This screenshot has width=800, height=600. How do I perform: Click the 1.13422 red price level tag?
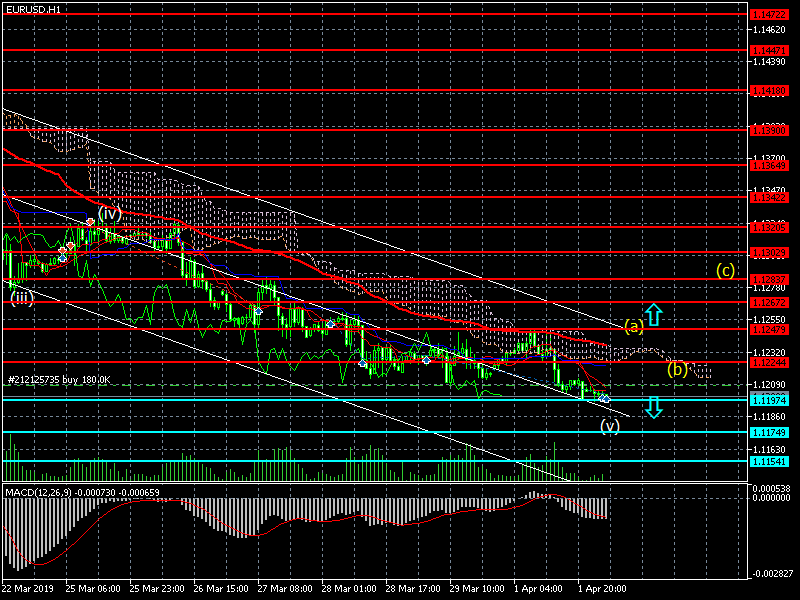coord(769,197)
